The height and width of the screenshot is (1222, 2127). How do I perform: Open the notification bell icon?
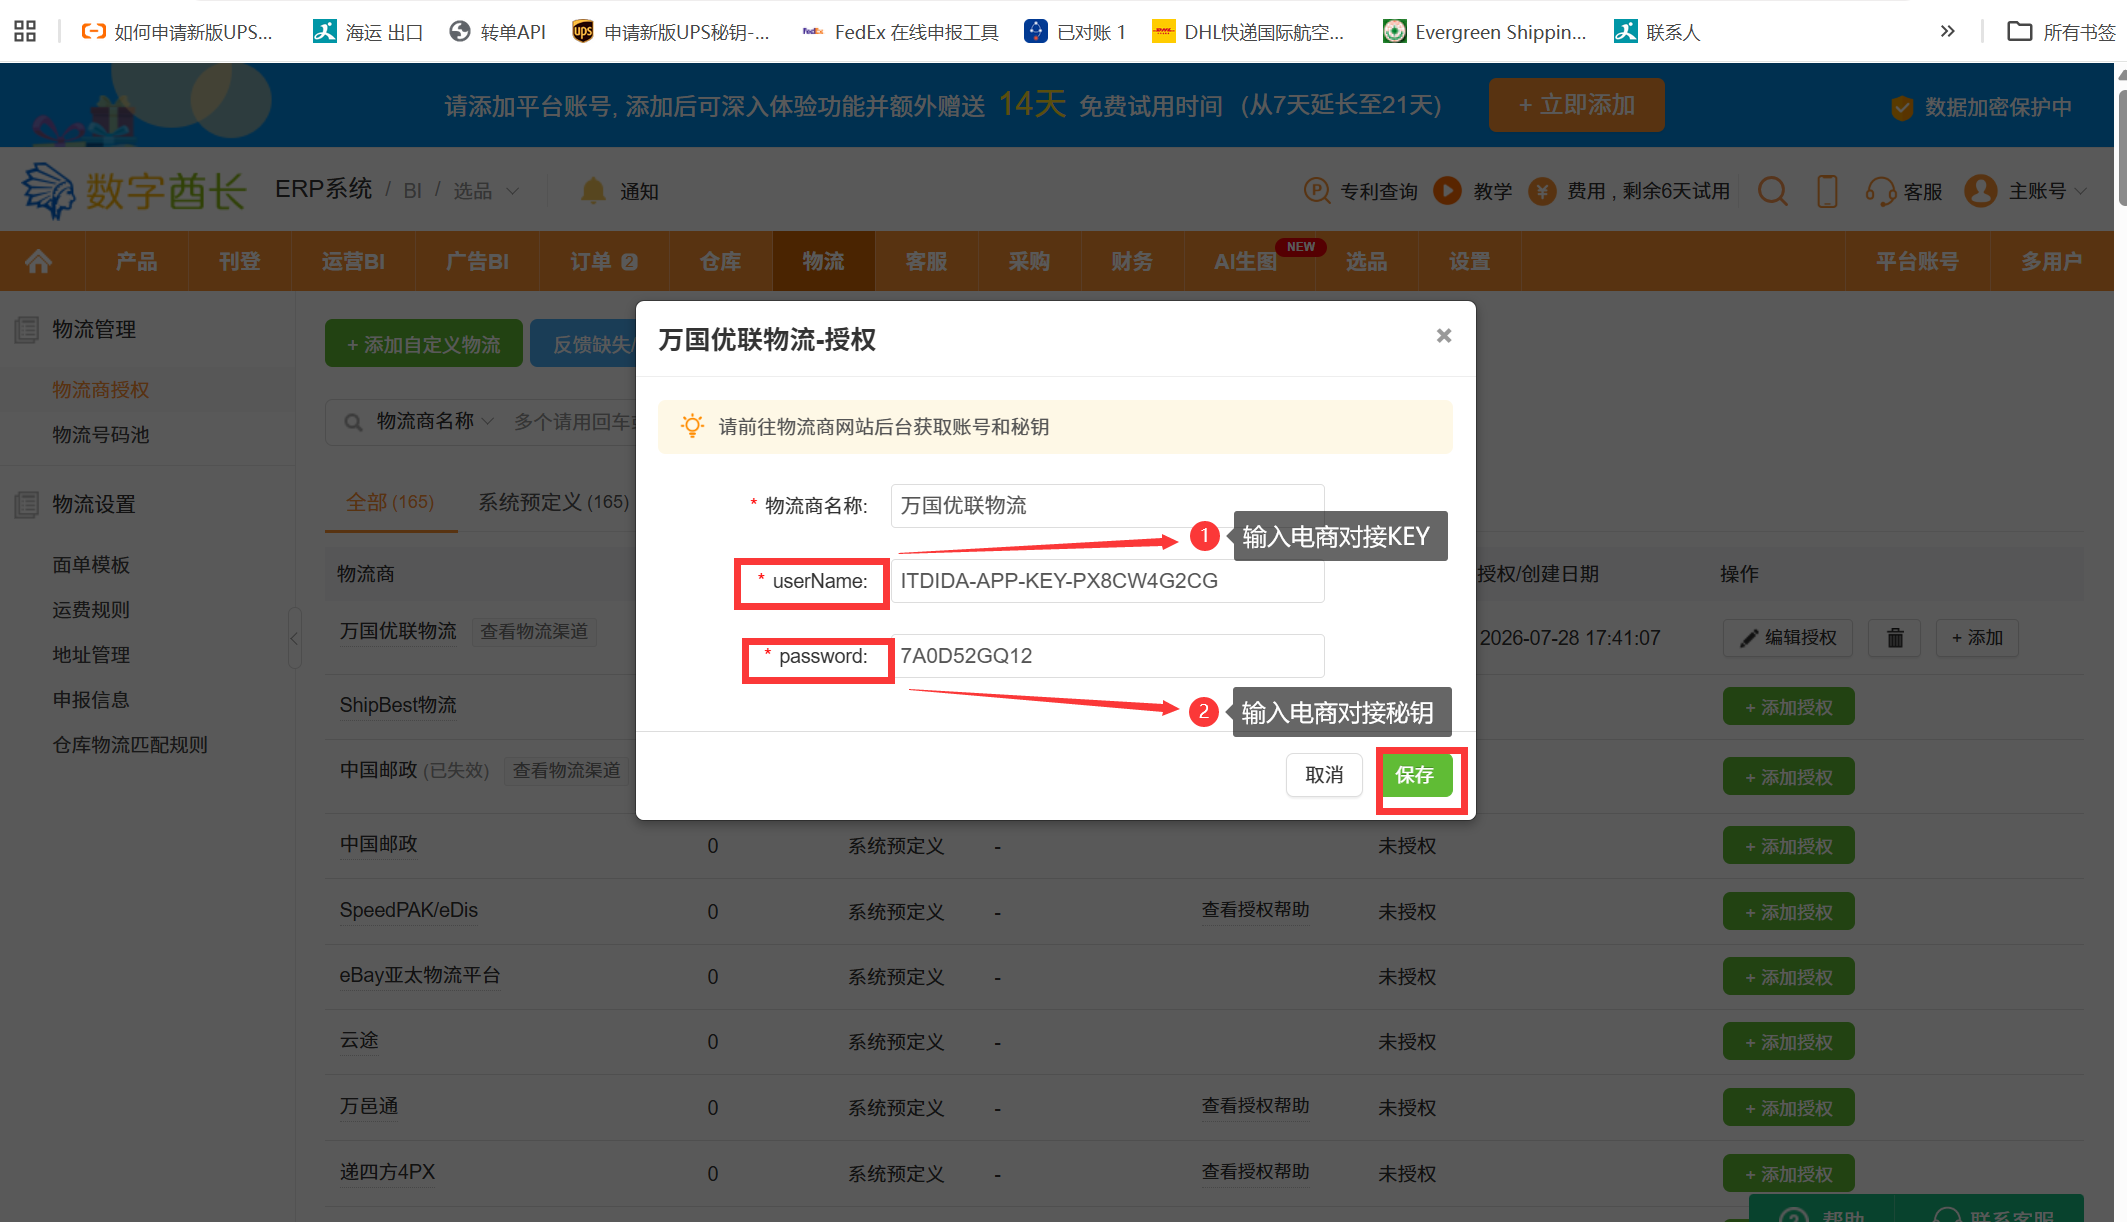pyautogui.click(x=593, y=190)
